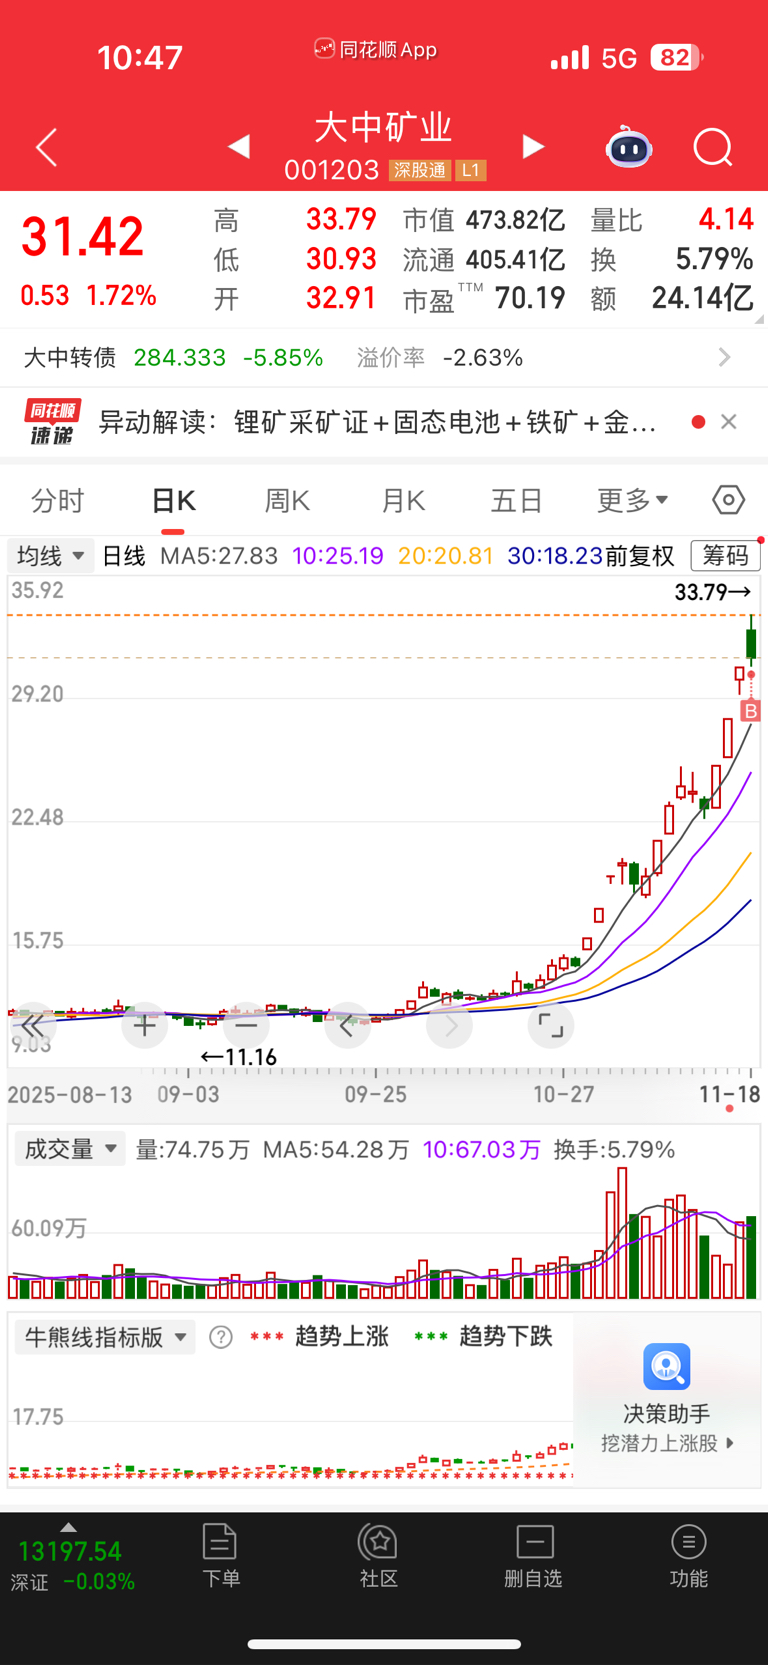Tap the 11.16 low price label

pos(238,1057)
